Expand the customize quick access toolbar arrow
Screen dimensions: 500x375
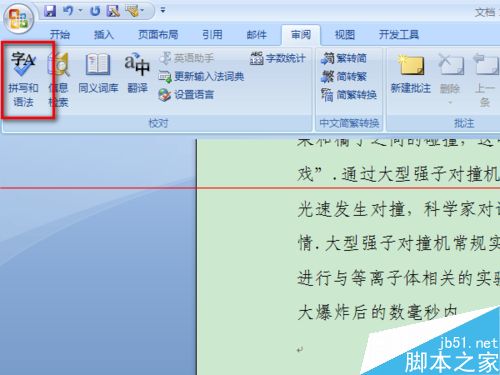pos(163,10)
